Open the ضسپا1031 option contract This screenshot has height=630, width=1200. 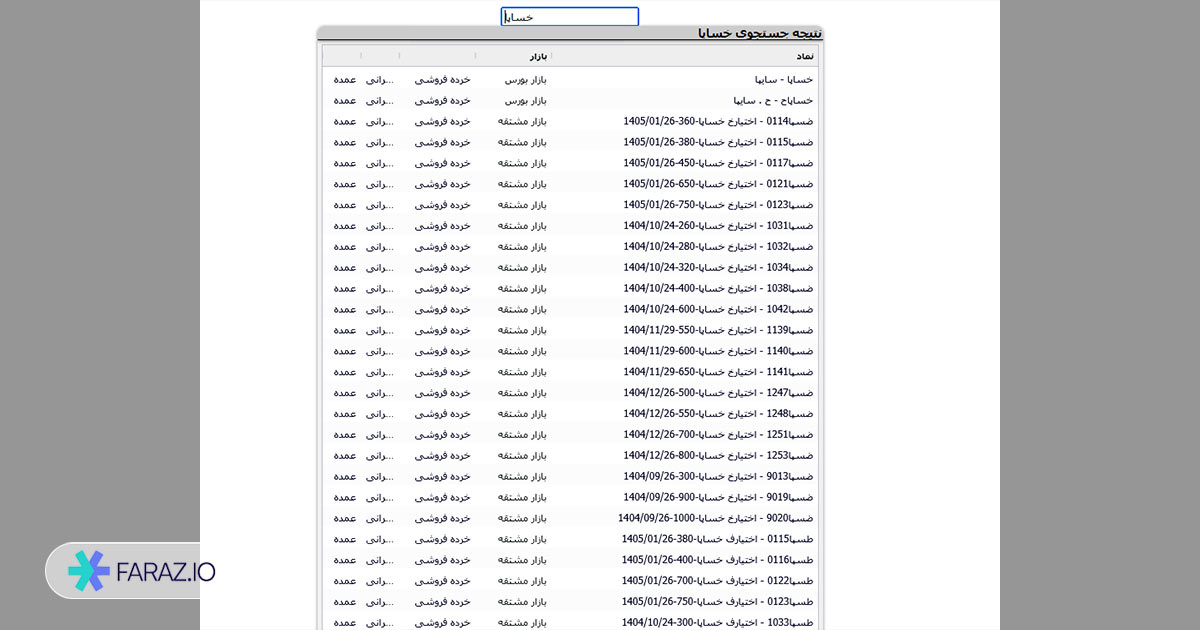[718, 226]
